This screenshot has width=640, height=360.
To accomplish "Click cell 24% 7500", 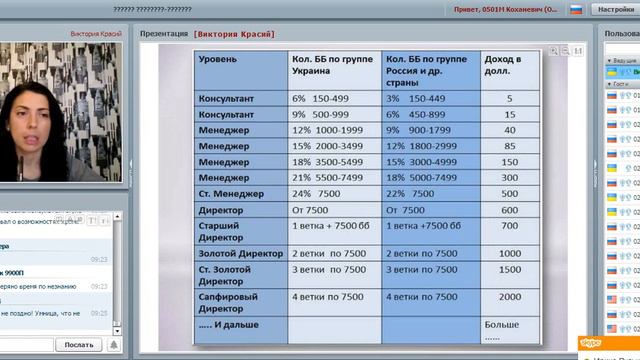I will click(335, 194).
